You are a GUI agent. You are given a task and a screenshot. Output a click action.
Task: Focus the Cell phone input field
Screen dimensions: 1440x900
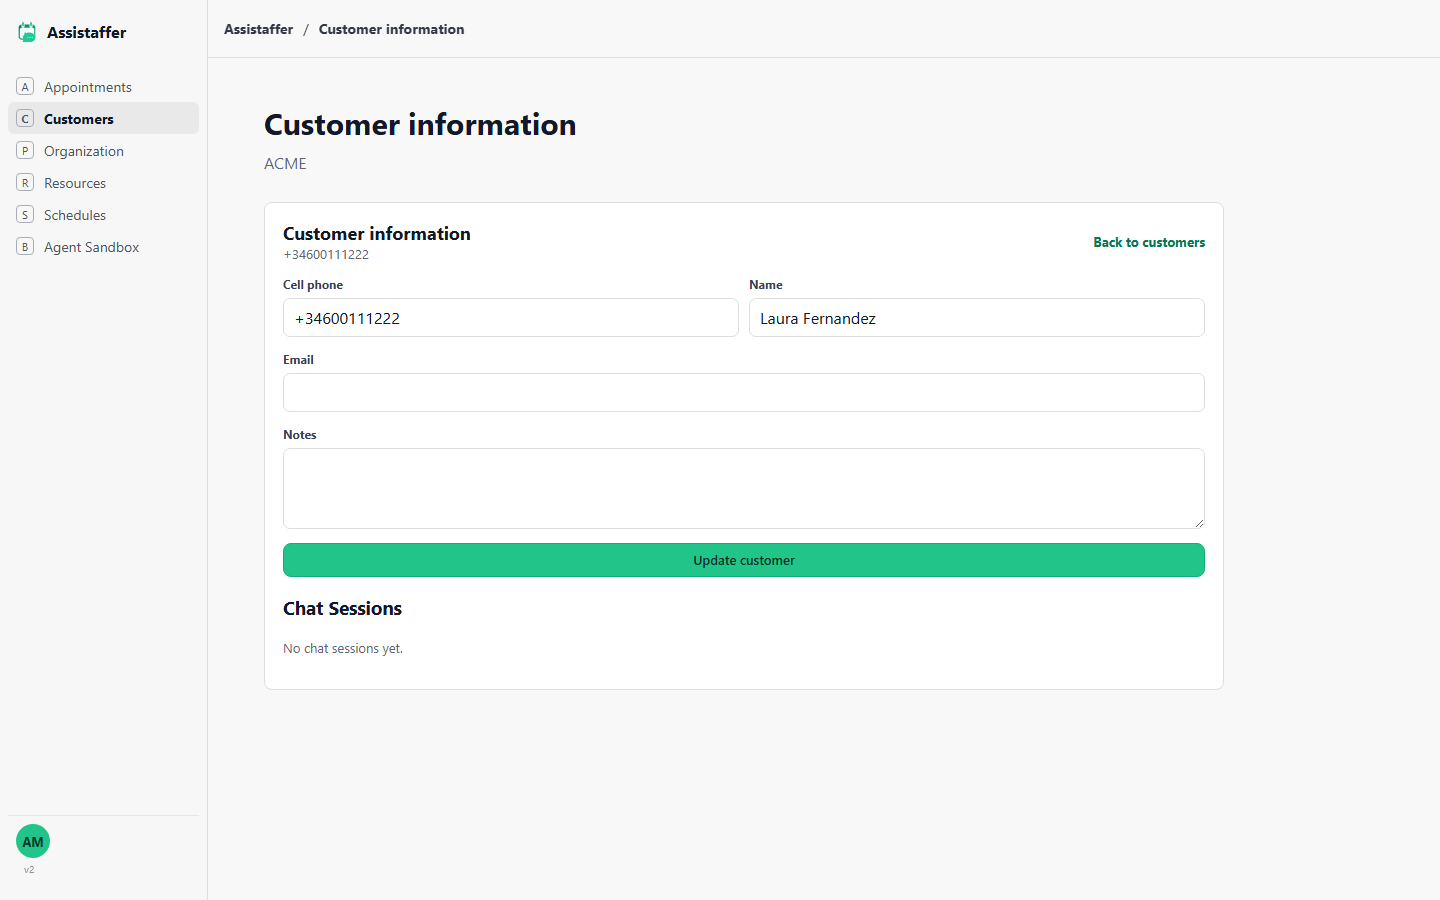511,318
